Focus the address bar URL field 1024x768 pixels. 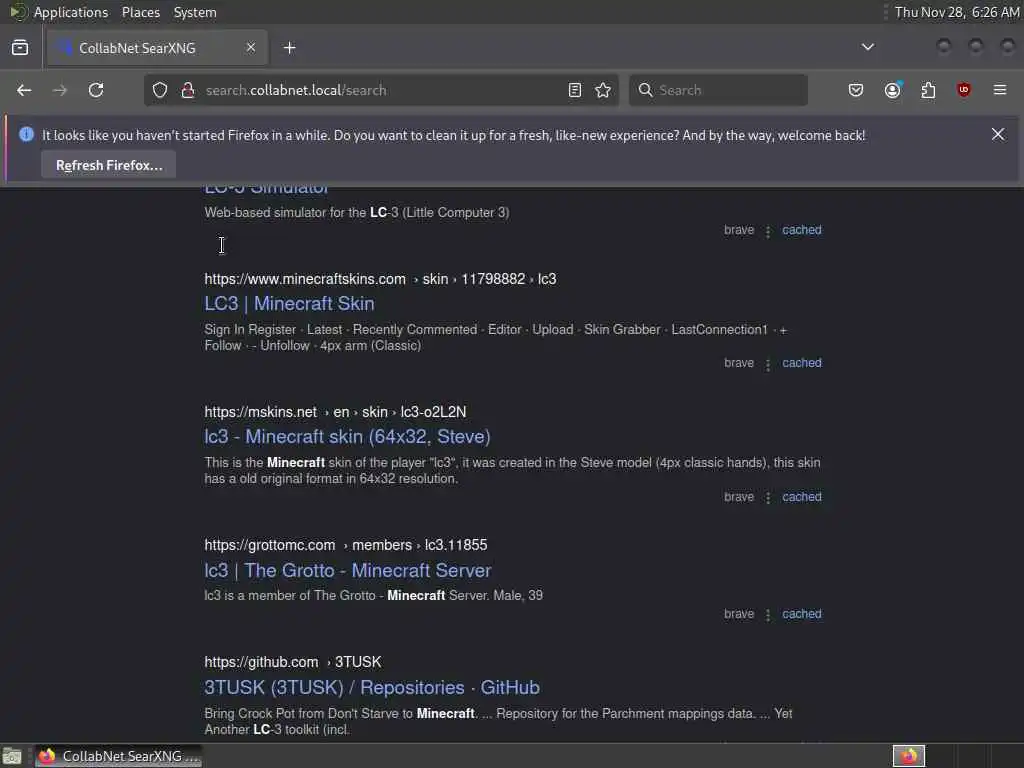coord(382,90)
